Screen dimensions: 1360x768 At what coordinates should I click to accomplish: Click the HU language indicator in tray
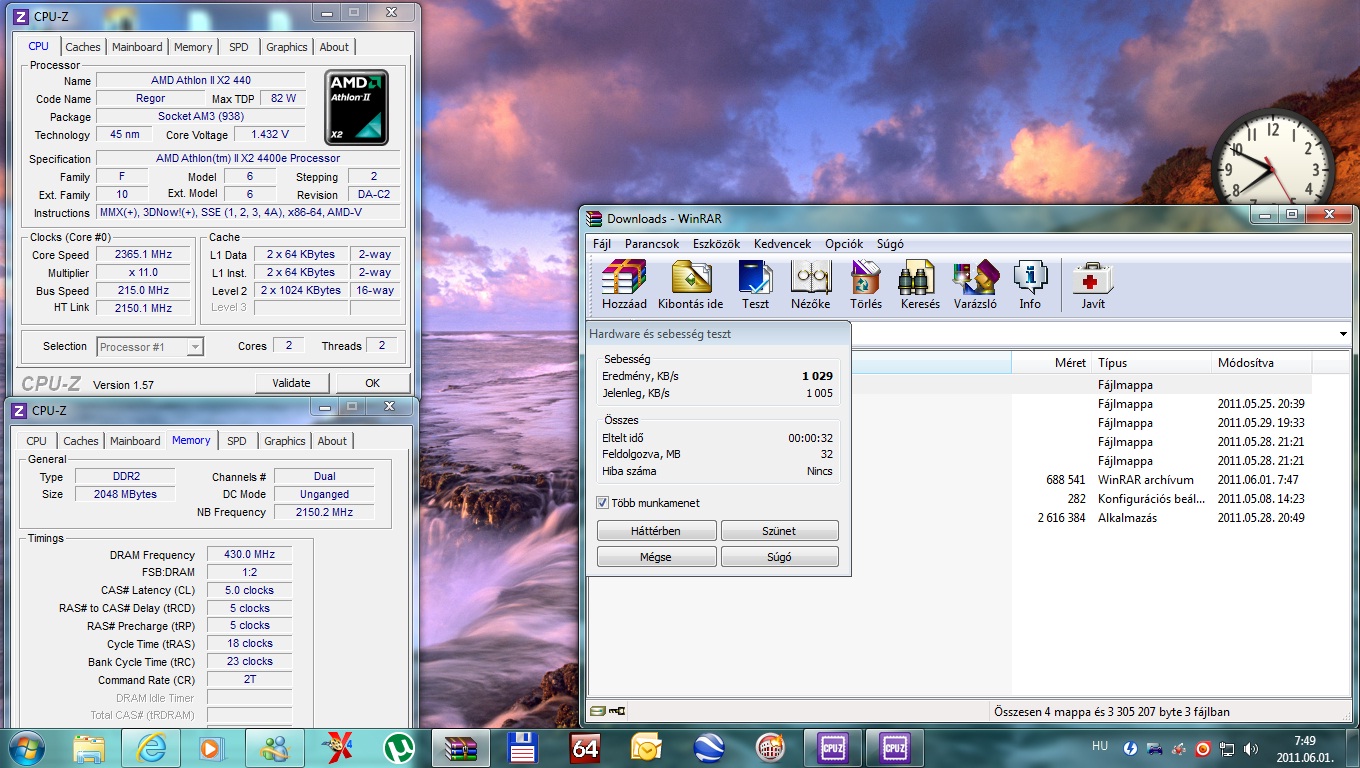pyautogui.click(x=1100, y=747)
